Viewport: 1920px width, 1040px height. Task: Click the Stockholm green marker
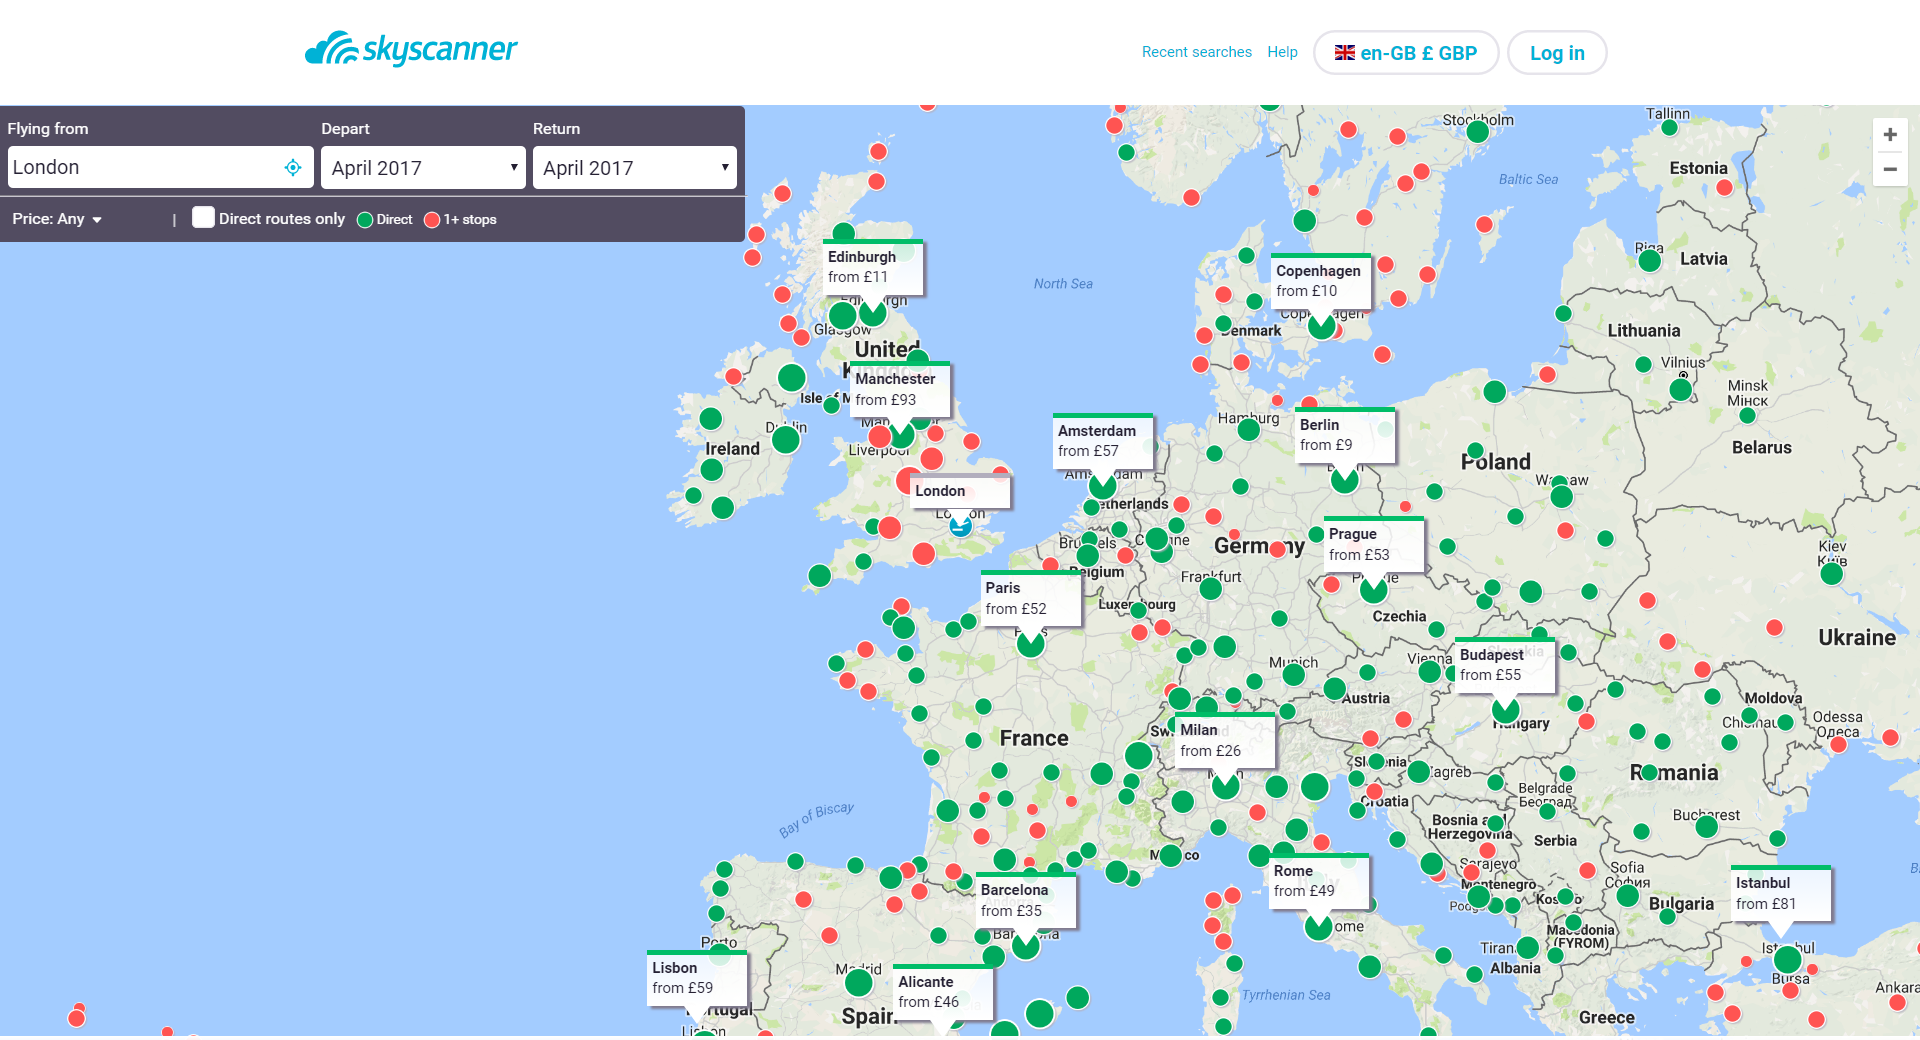1478,132
